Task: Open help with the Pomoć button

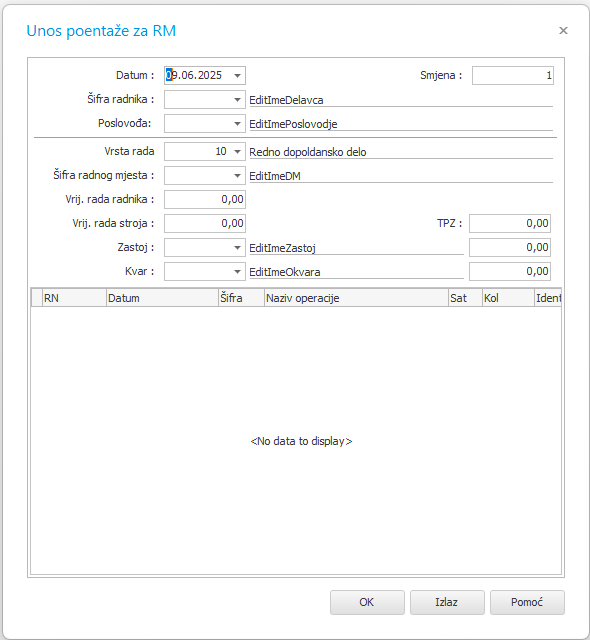Action: (527, 602)
